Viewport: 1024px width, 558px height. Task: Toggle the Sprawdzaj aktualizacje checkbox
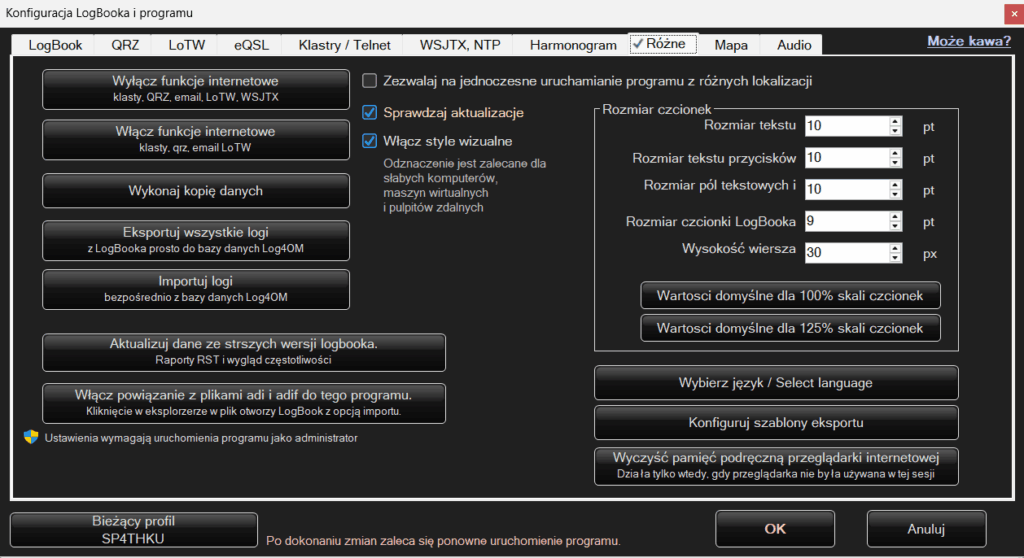[370, 113]
